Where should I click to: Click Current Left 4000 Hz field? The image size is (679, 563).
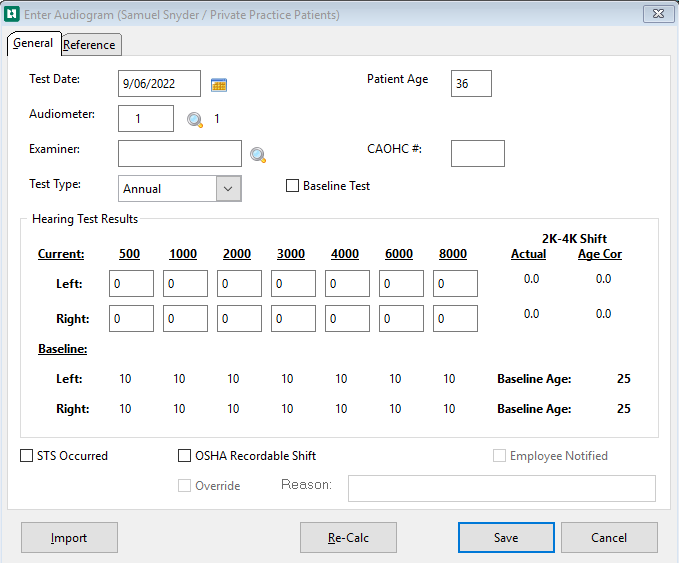347,284
